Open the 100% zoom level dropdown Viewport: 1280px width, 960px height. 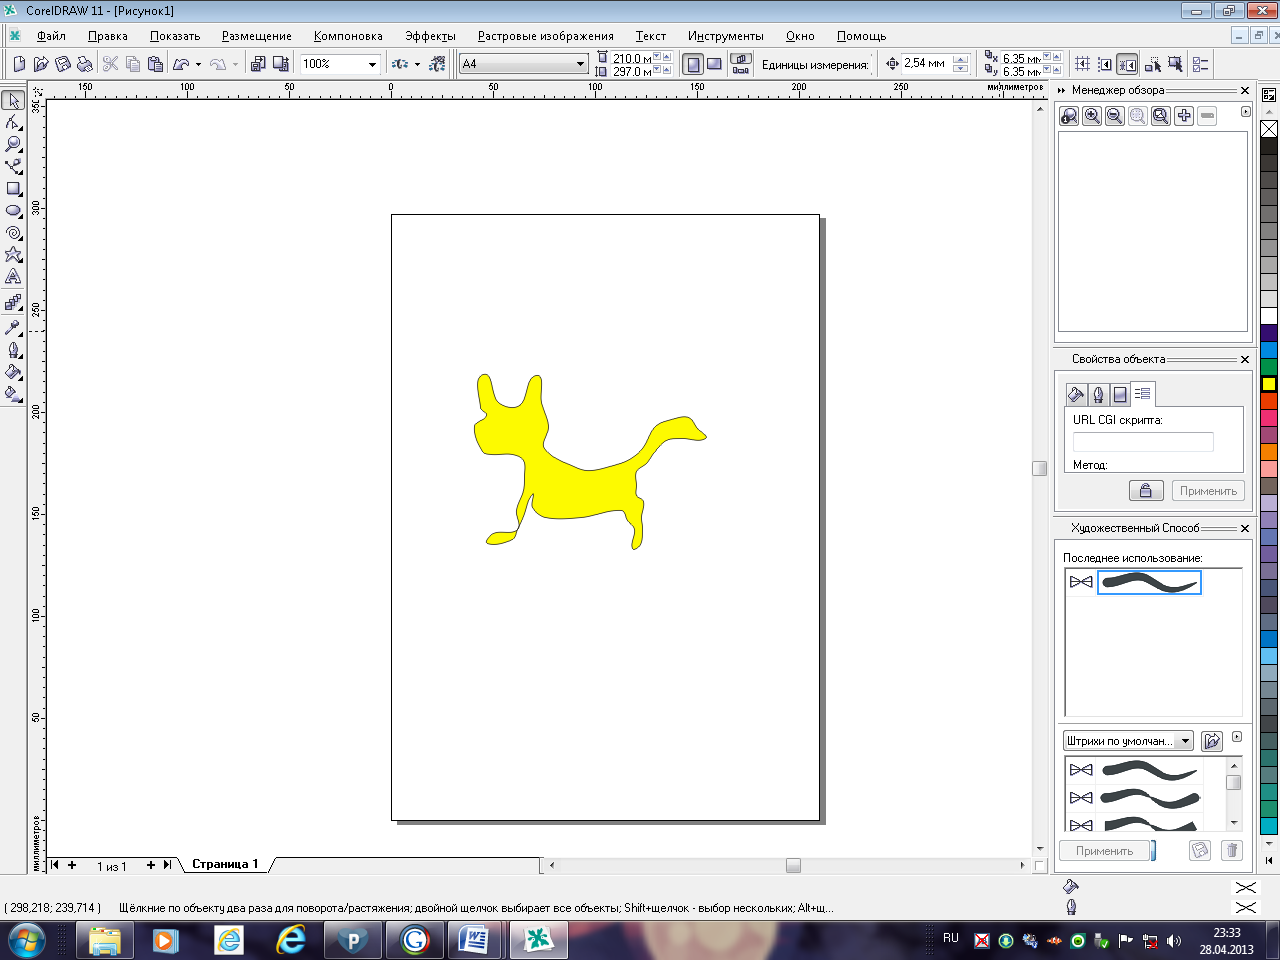[372, 64]
